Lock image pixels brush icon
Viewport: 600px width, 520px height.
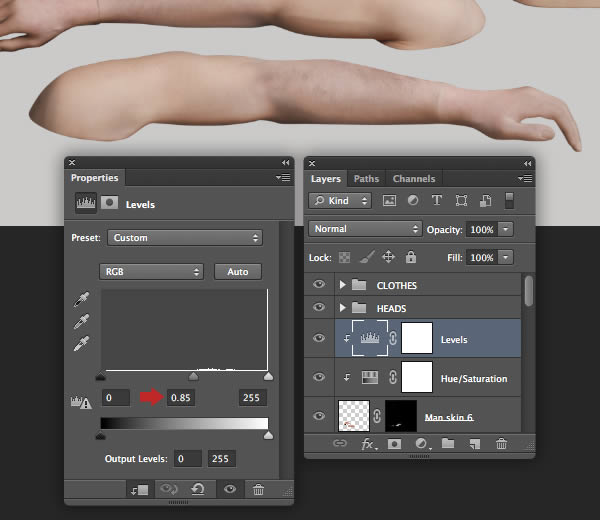pyautogui.click(x=367, y=257)
